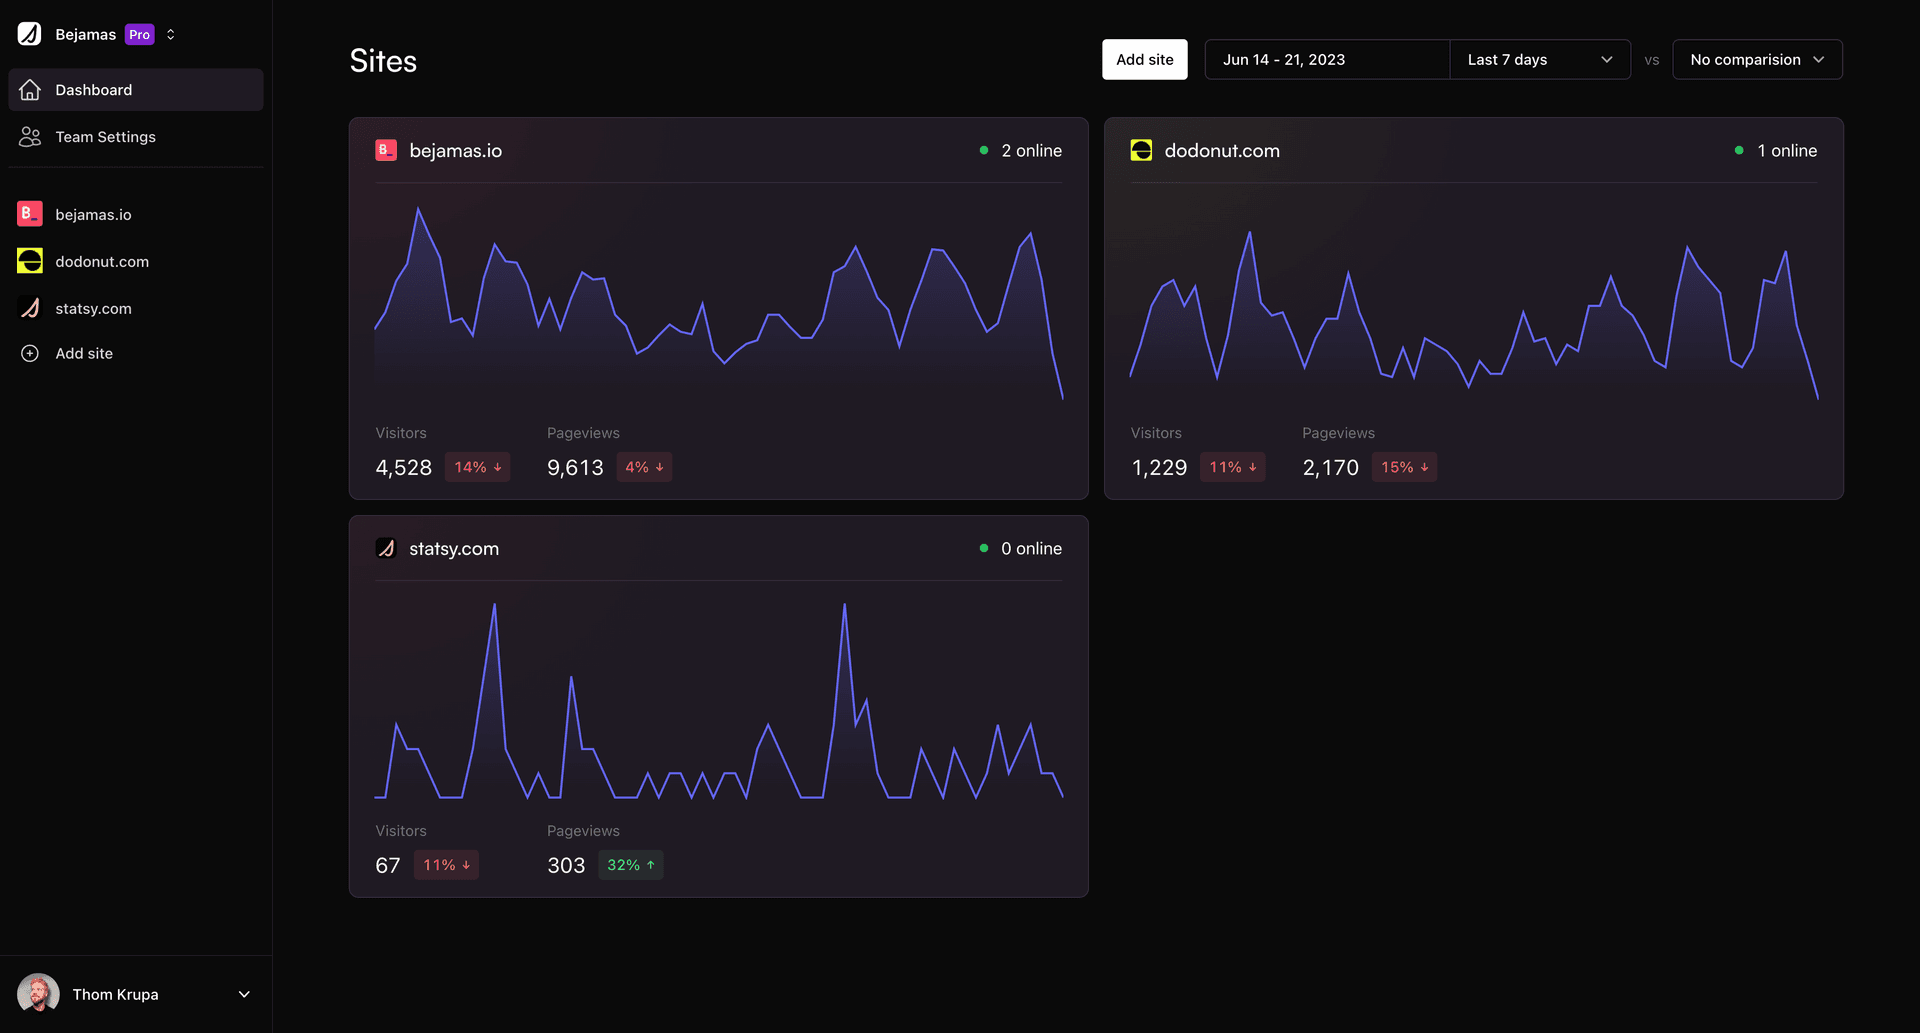Click the 2,170 pageviews value
The image size is (1920, 1033).
coord(1330,468)
